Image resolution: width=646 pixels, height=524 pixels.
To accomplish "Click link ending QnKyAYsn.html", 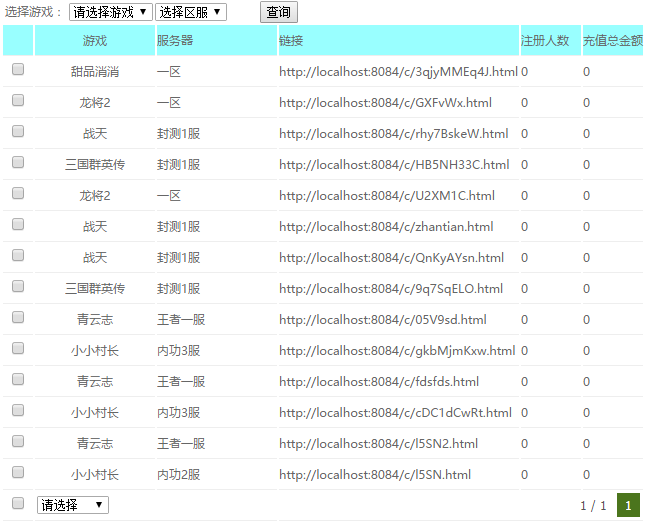I will point(391,257).
